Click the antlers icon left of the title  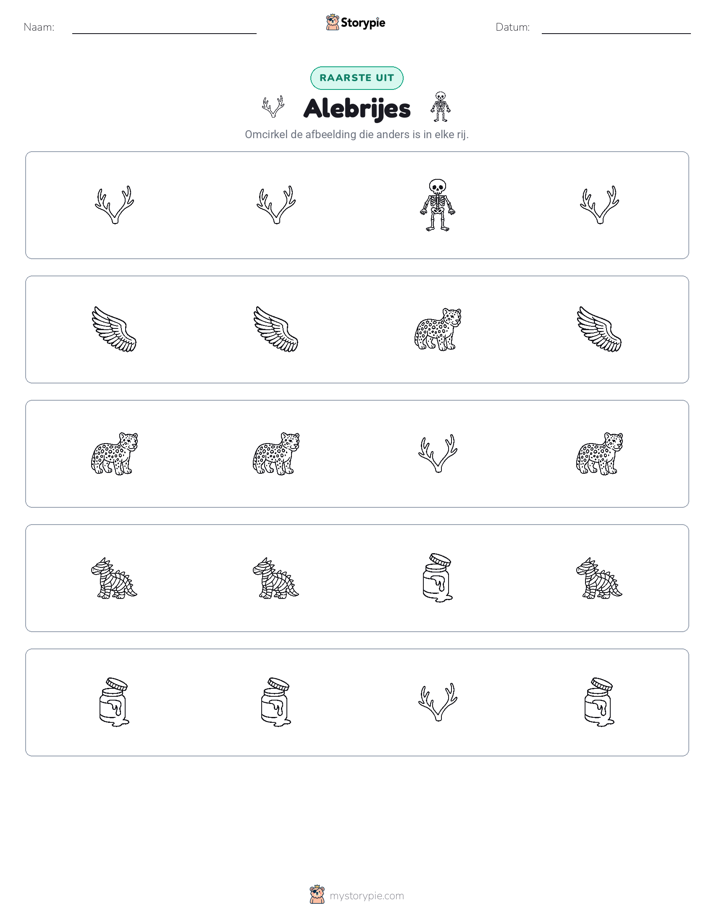pos(273,107)
